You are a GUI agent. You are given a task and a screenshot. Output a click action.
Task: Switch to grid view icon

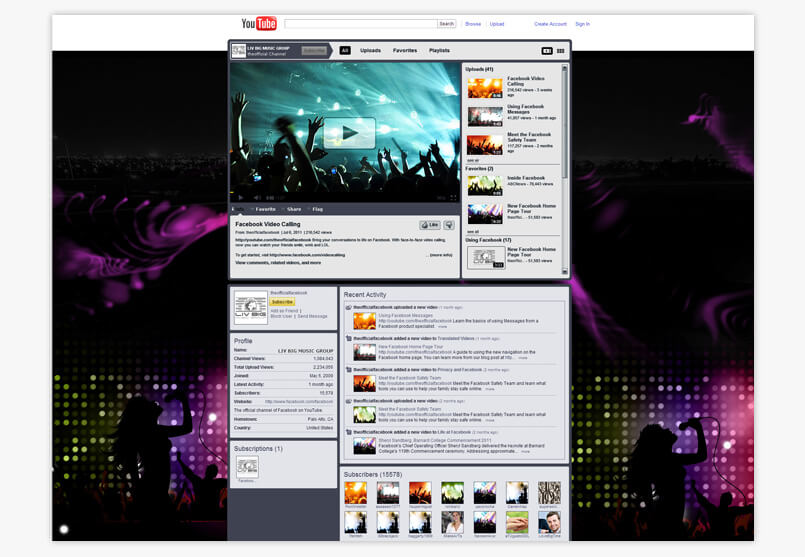(561, 51)
